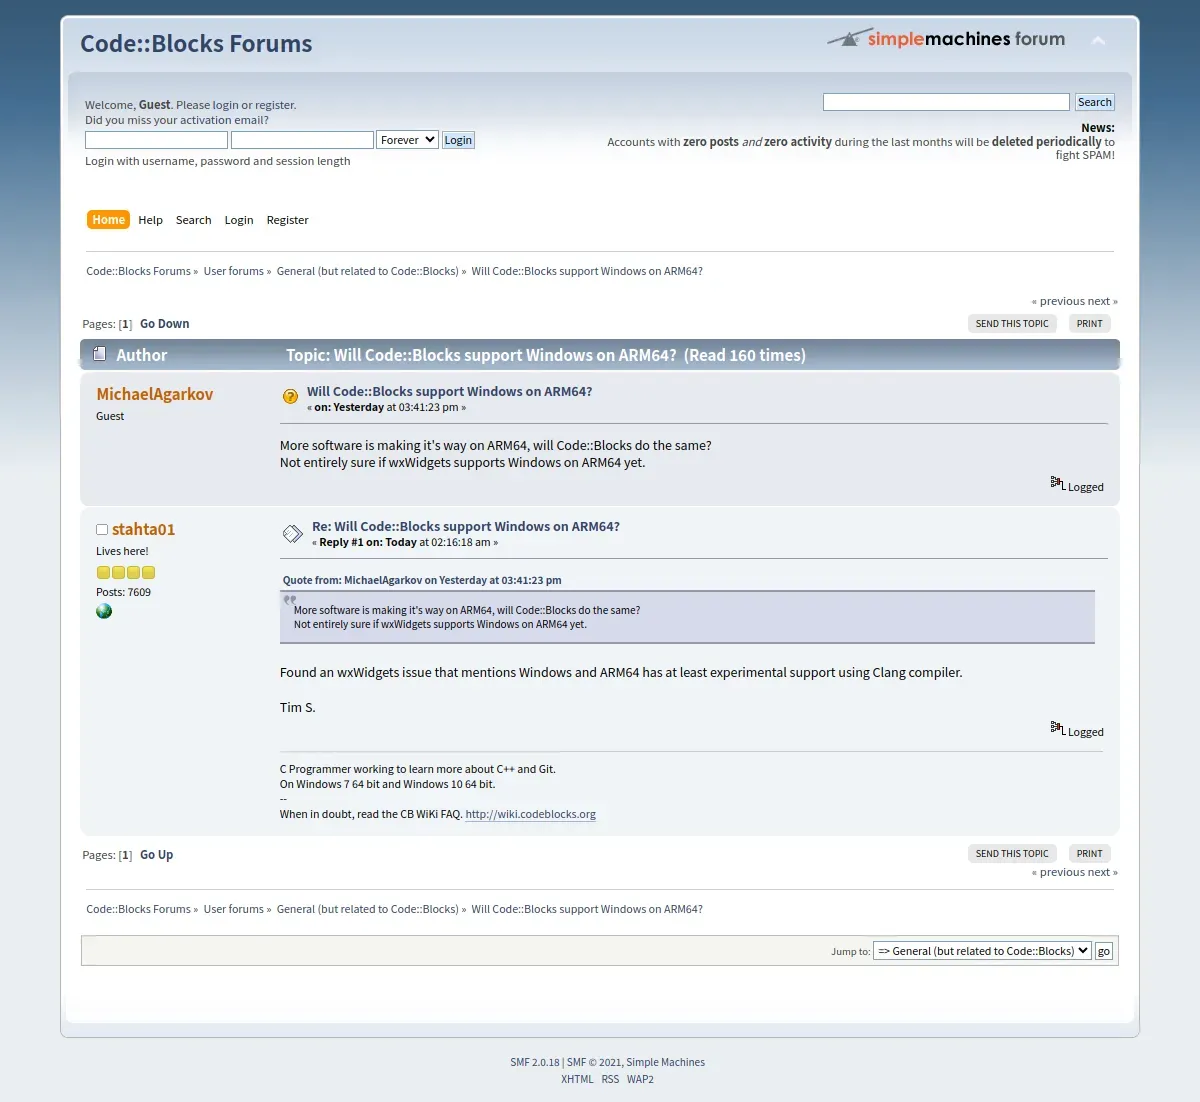Viewport: 1200px width, 1102px height.
Task: Click the 'register' link in welcome text
Action: [274, 105]
